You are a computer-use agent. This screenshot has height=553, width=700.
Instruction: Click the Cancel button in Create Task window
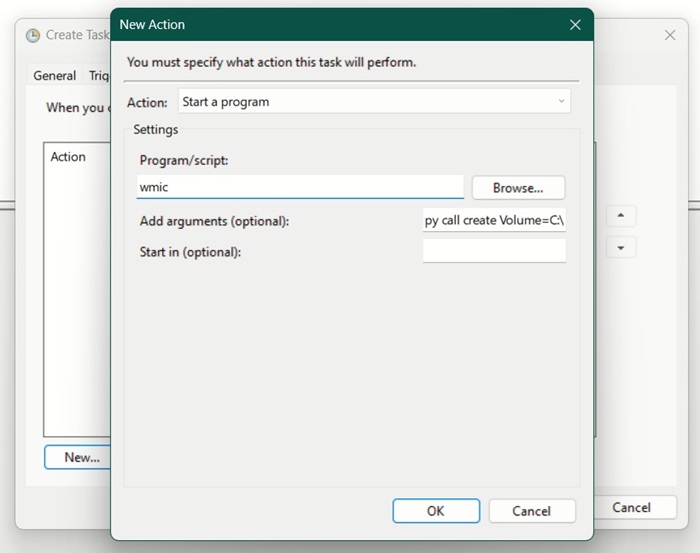(634, 507)
